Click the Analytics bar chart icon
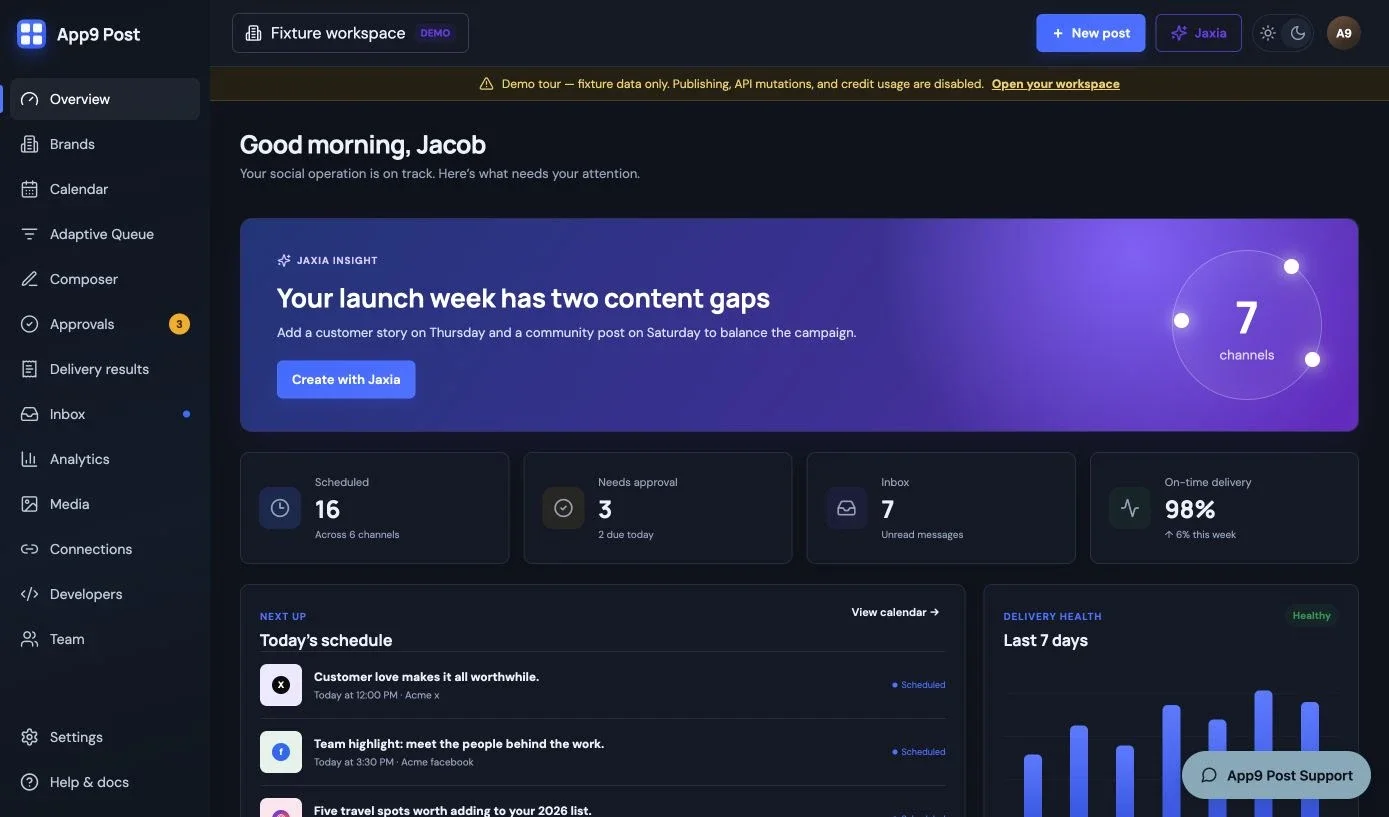The height and width of the screenshot is (817, 1389). (x=30, y=459)
